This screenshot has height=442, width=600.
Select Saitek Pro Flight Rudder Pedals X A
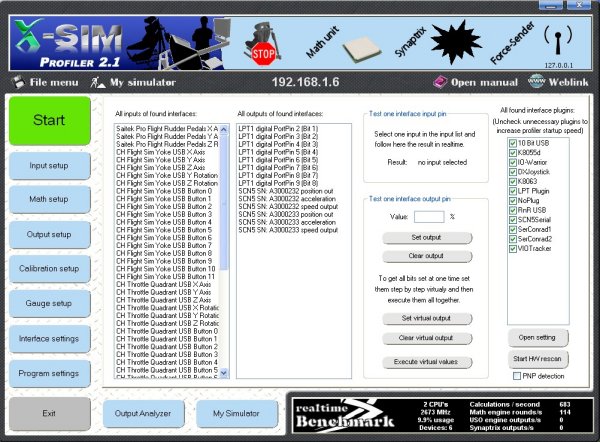167,129
